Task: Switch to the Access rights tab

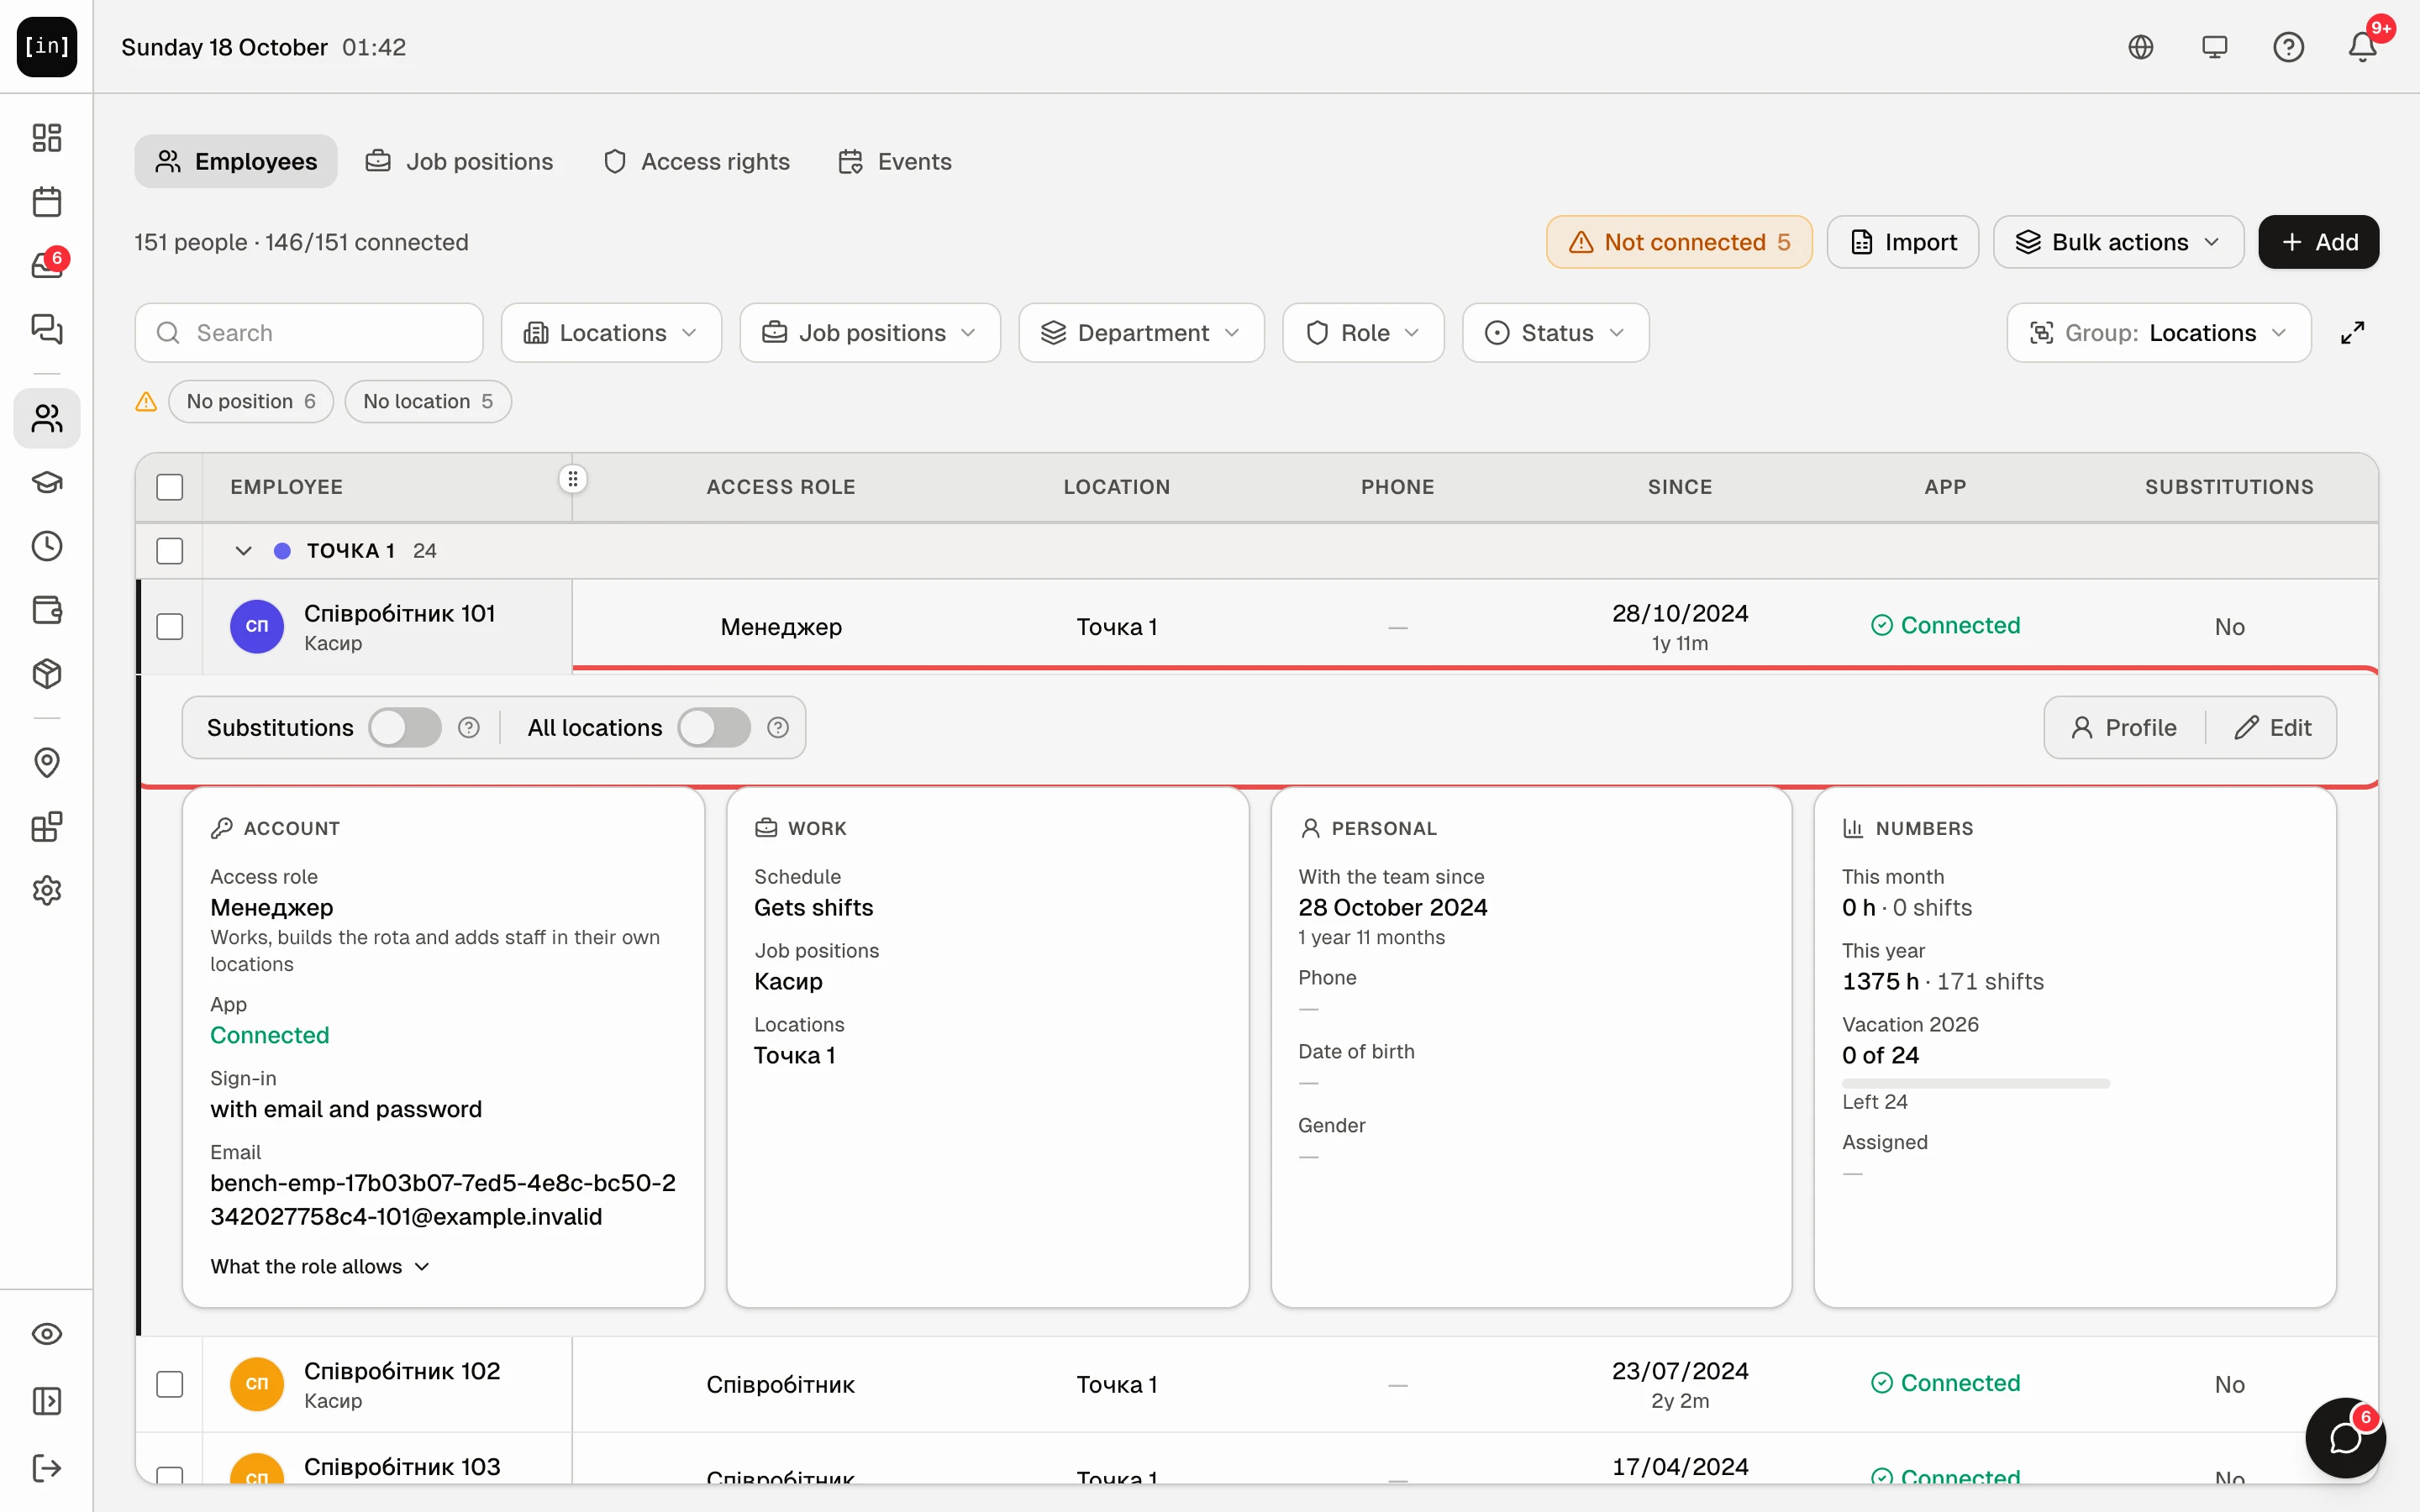Action: (x=697, y=161)
